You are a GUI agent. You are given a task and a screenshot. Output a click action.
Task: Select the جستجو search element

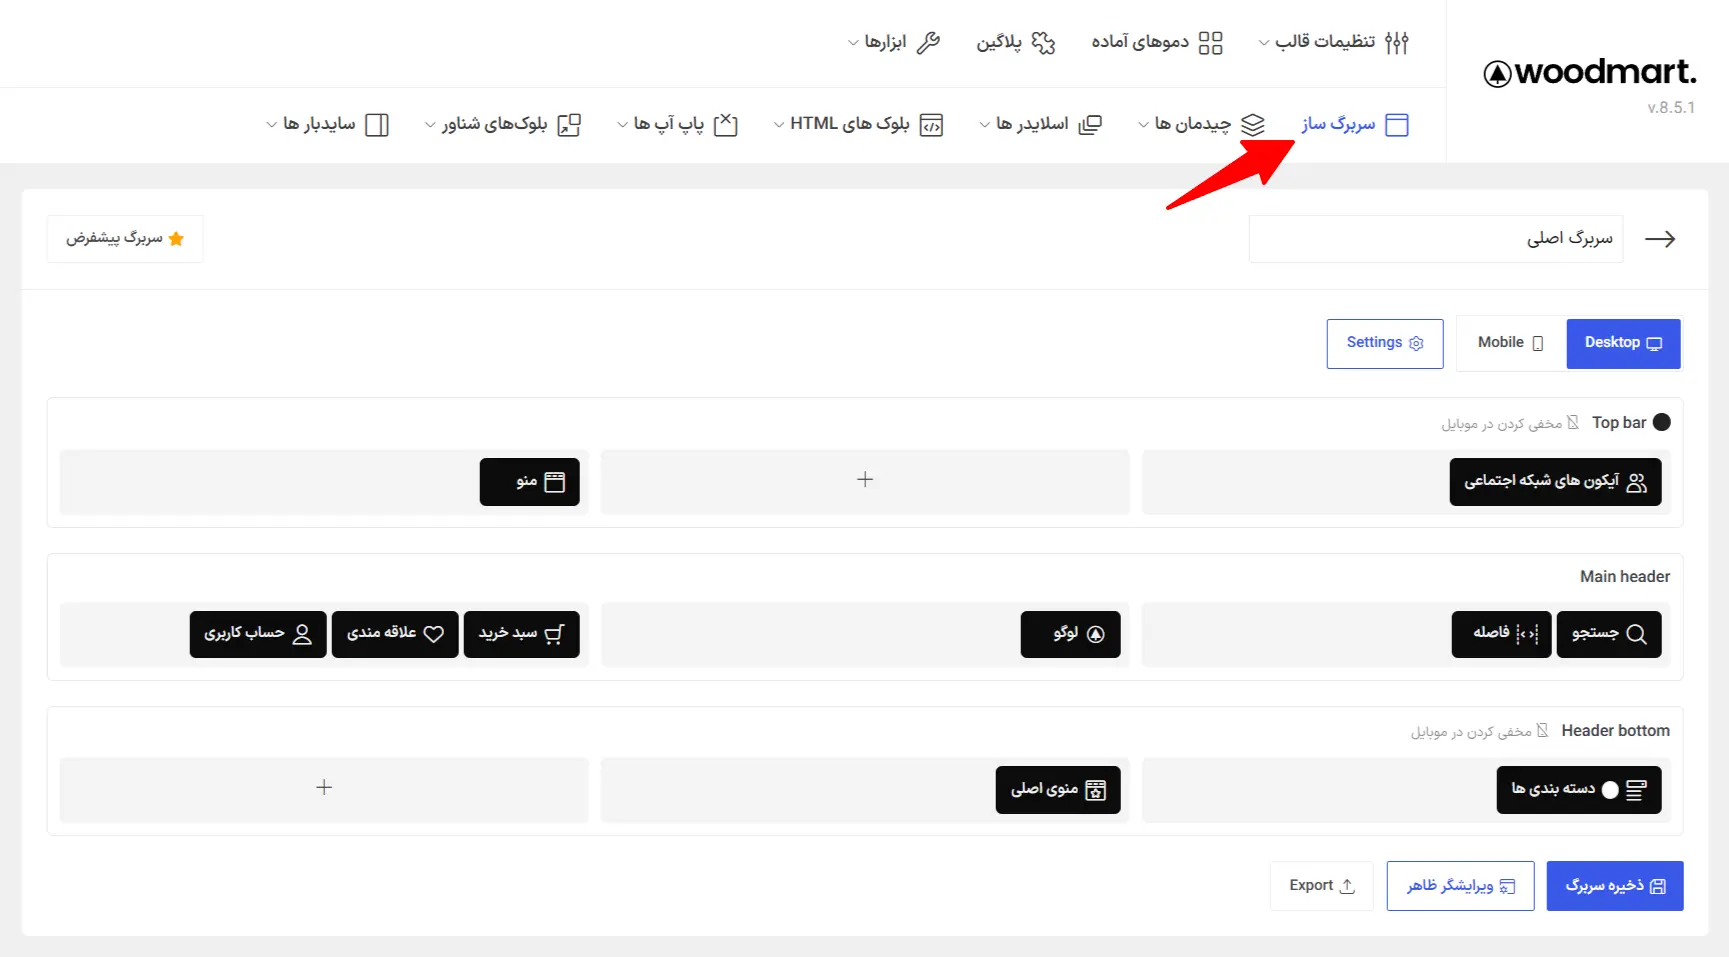[1609, 634]
